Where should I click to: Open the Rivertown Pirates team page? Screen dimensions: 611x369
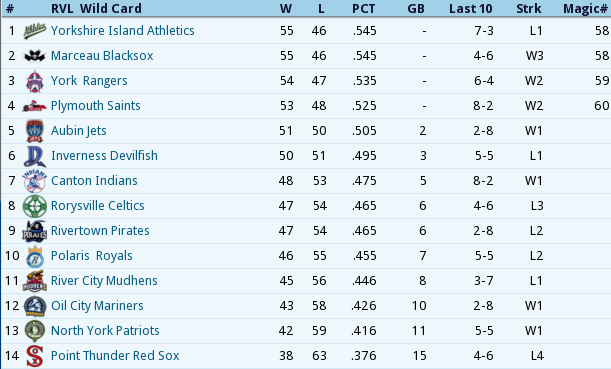tap(100, 231)
